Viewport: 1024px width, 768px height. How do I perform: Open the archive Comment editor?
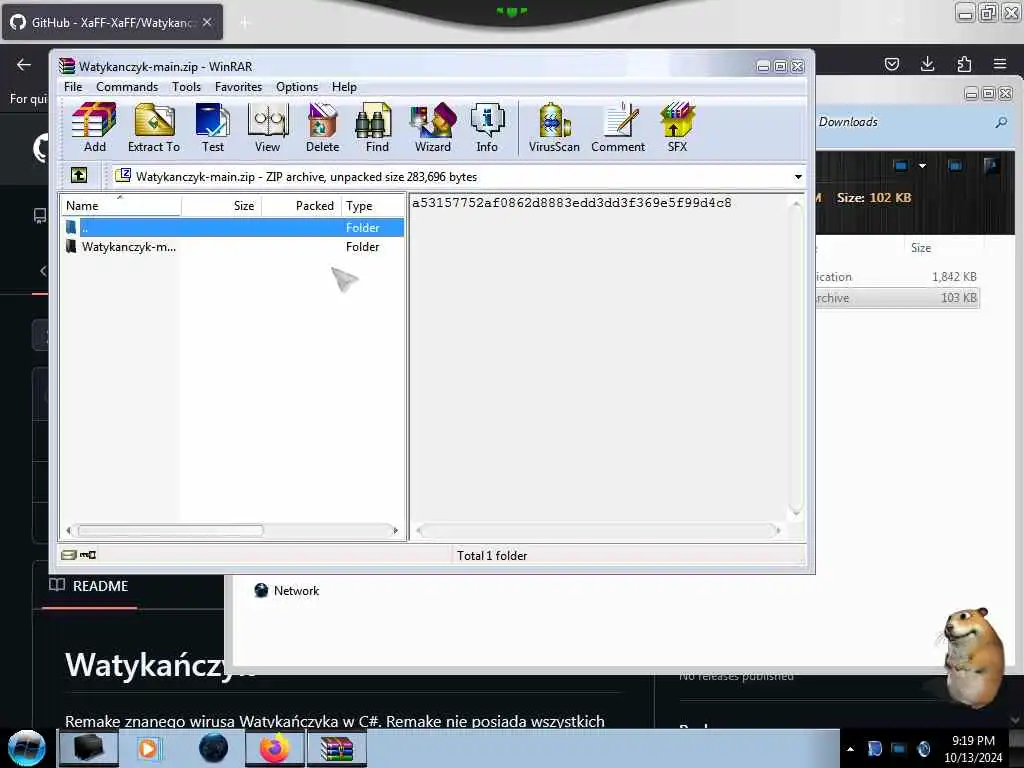click(x=618, y=128)
